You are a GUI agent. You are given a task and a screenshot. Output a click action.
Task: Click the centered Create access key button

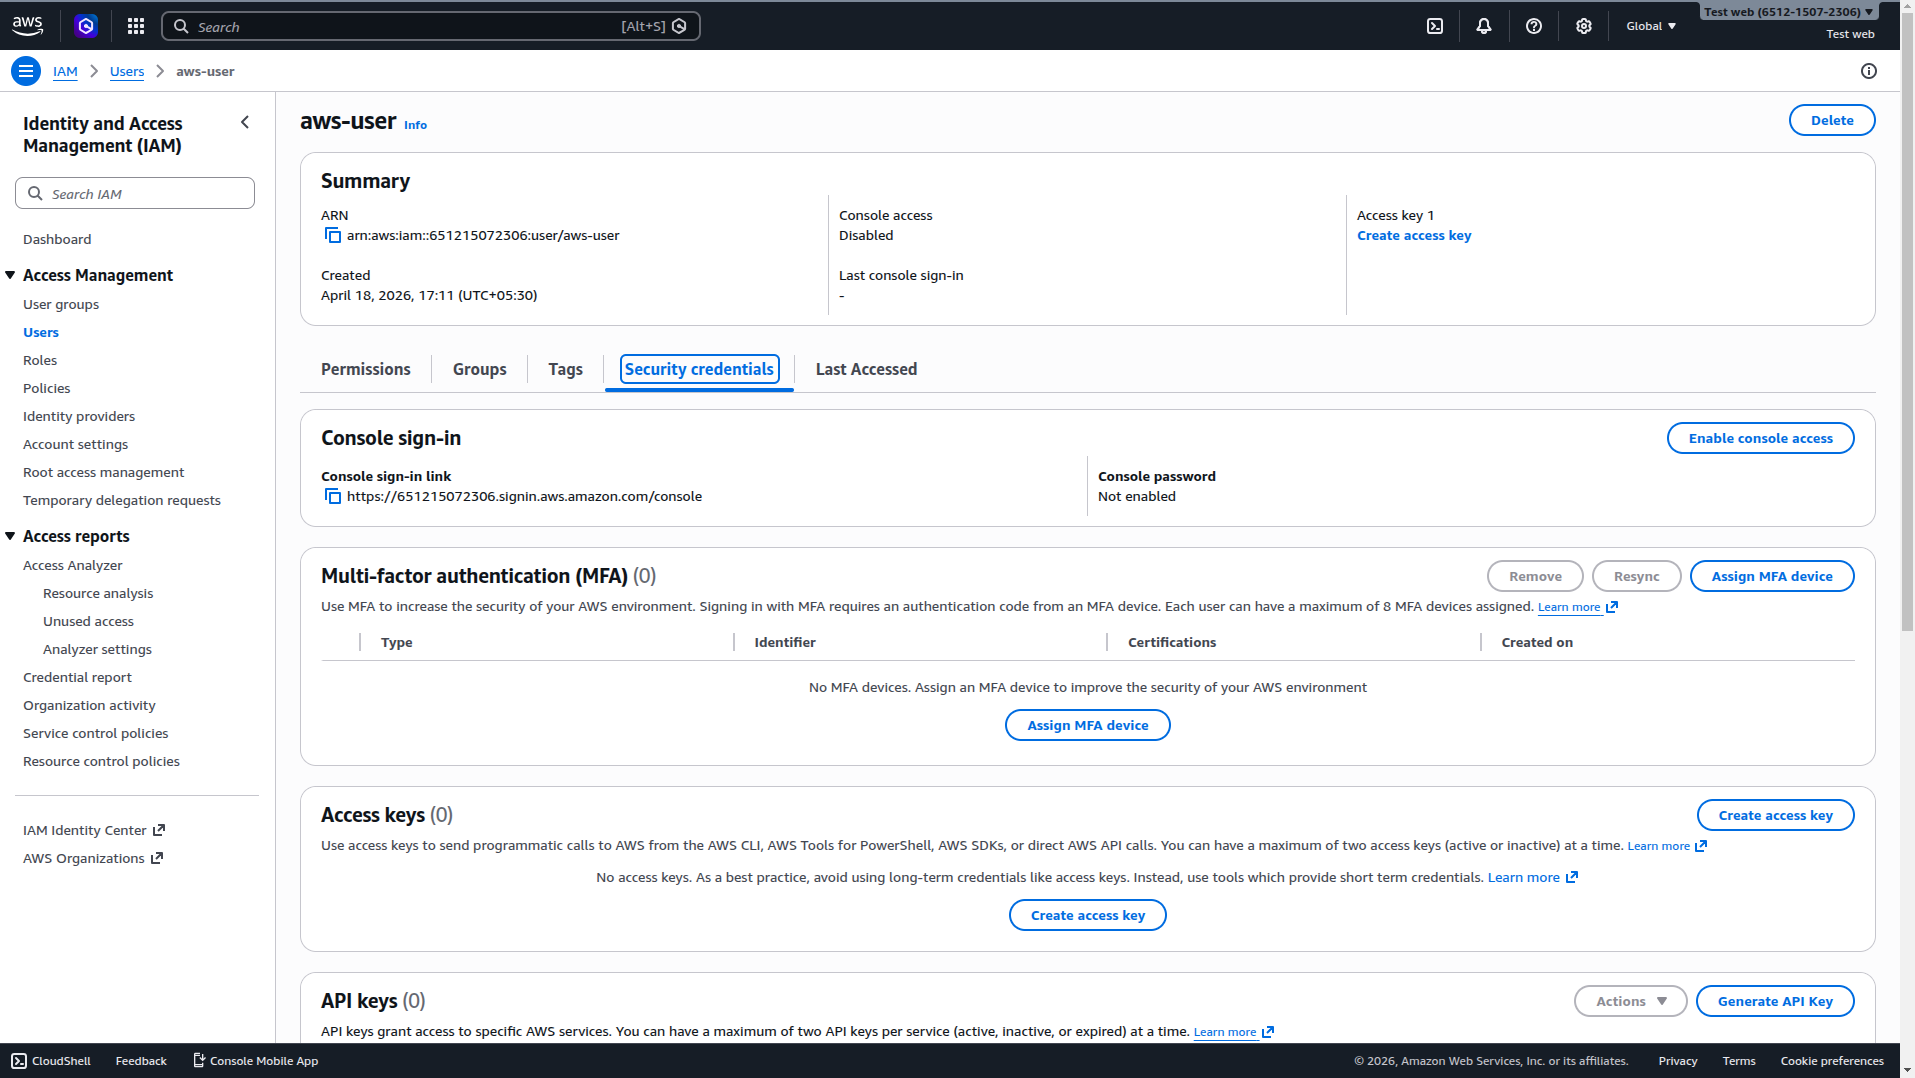pyautogui.click(x=1088, y=915)
